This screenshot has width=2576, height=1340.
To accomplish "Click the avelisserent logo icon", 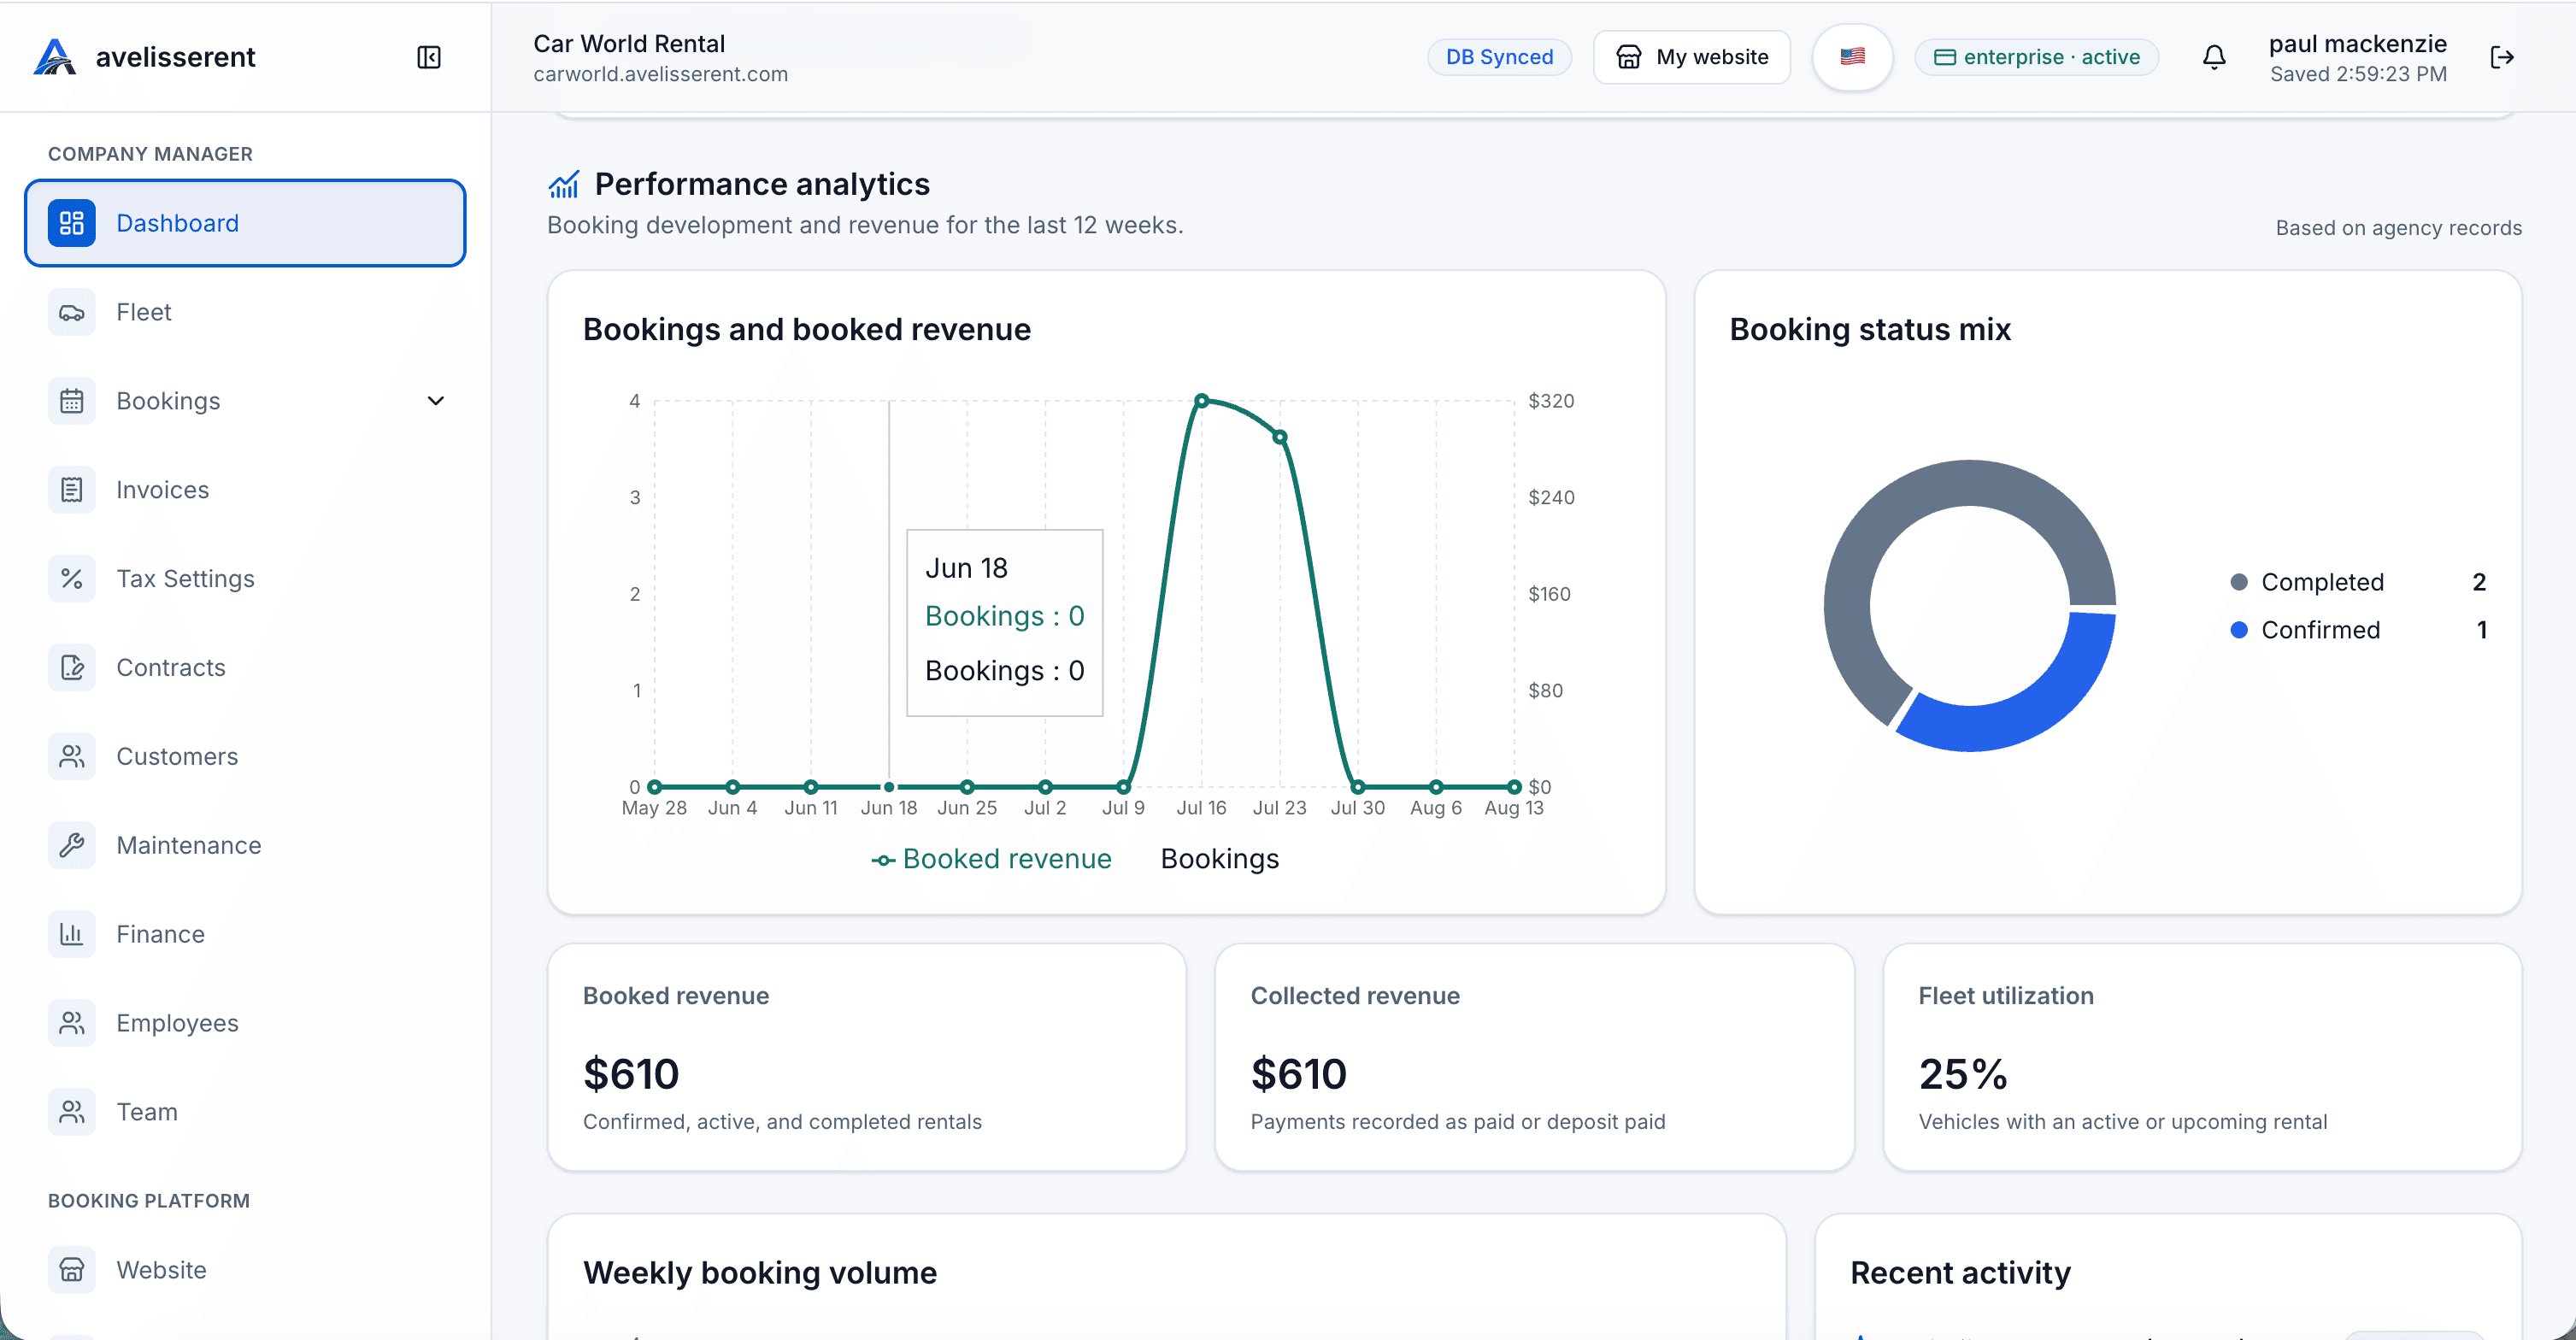I will tap(54, 57).
